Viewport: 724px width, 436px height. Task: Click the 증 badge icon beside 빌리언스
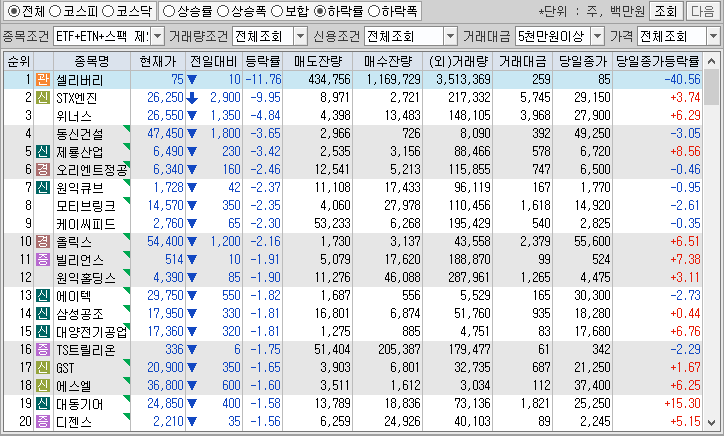pyautogui.click(x=43, y=260)
